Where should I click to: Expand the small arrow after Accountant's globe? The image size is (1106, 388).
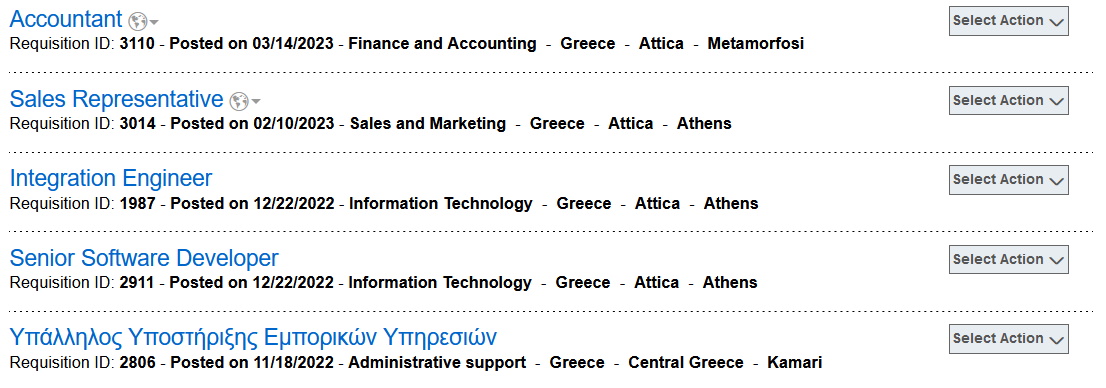point(154,22)
